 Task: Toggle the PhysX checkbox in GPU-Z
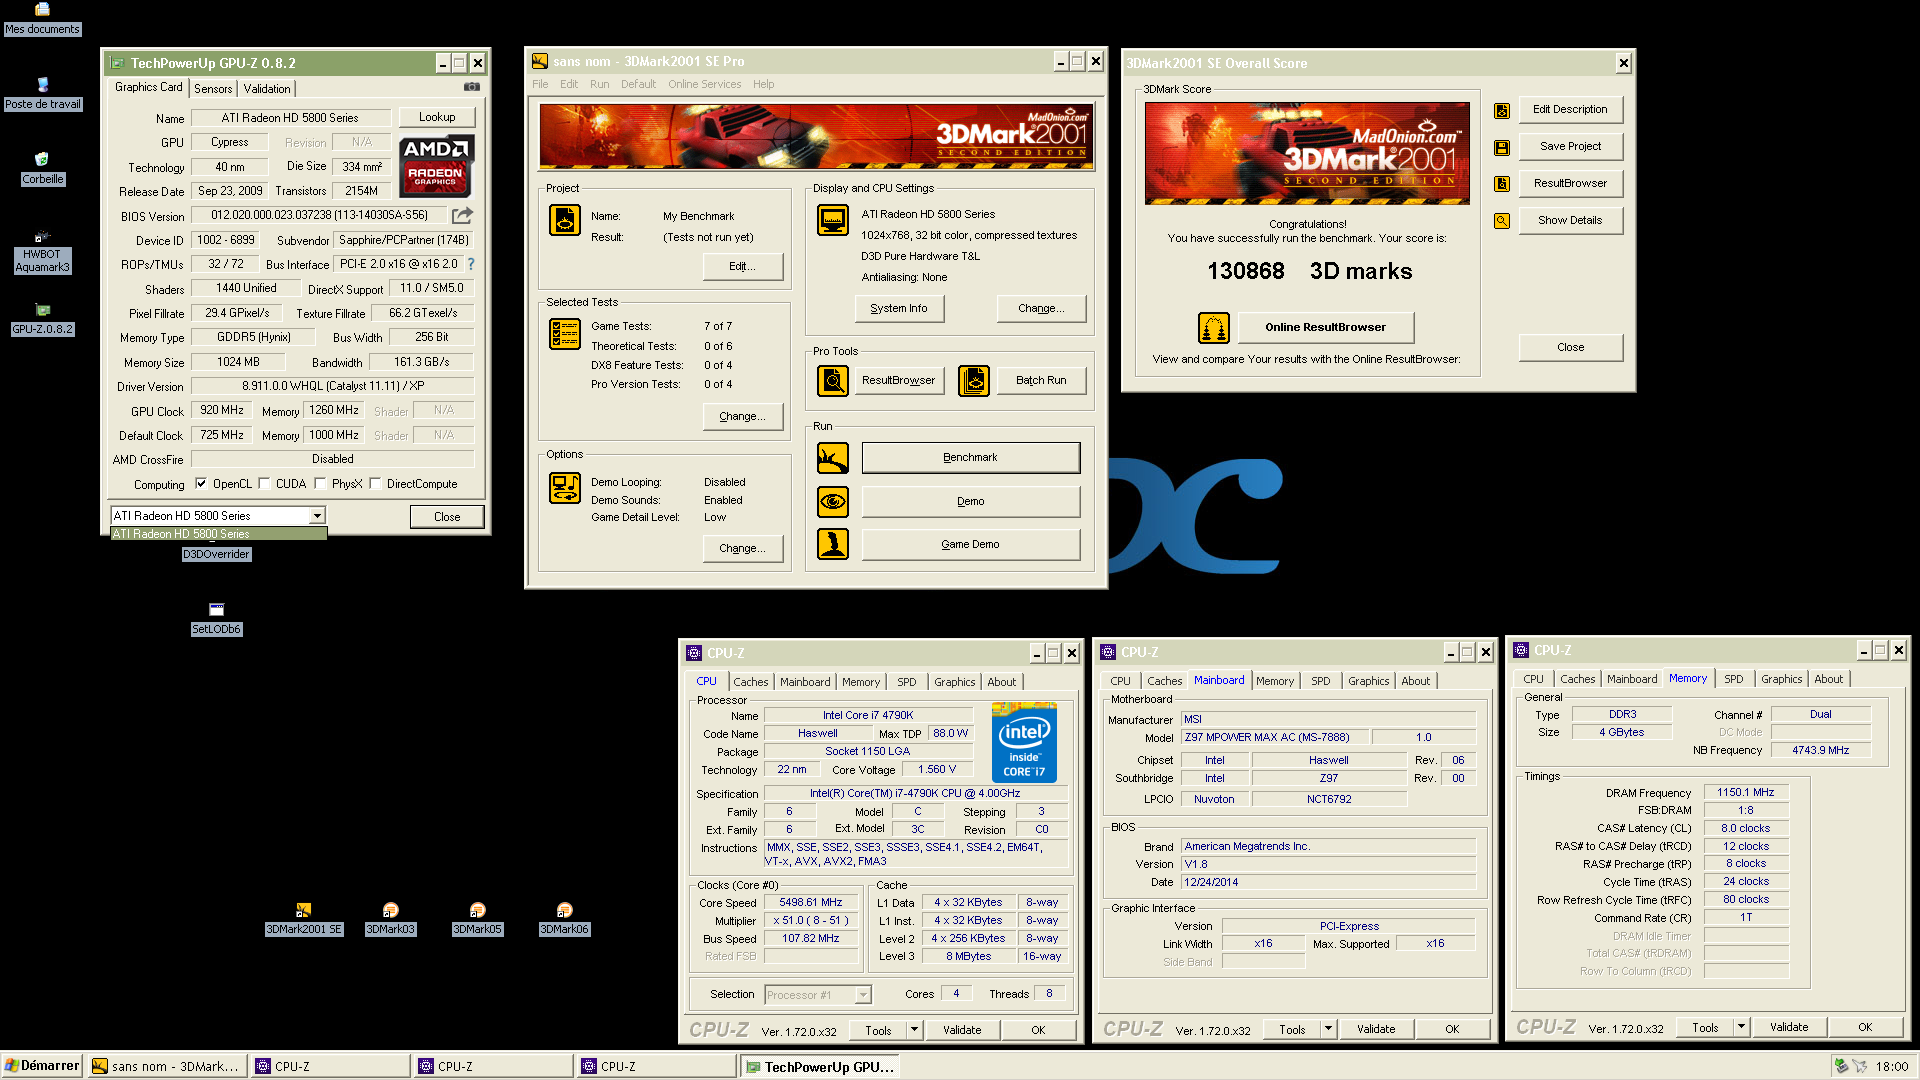tap(320, 483)
